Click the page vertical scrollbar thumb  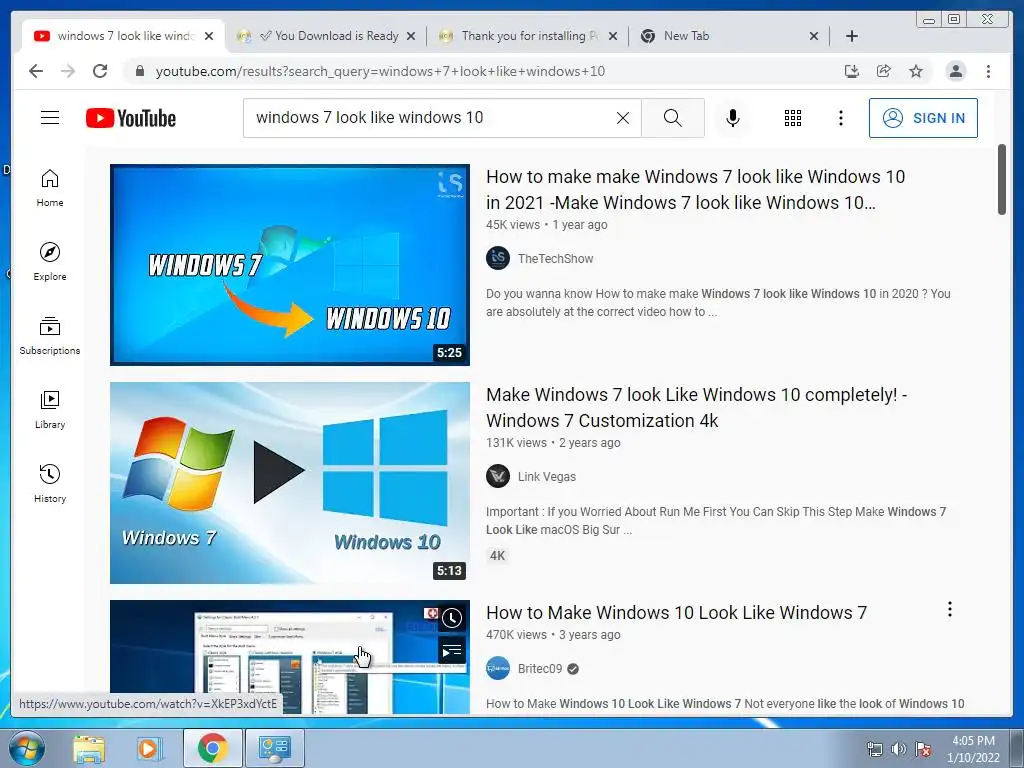[x=1002, y=180]
